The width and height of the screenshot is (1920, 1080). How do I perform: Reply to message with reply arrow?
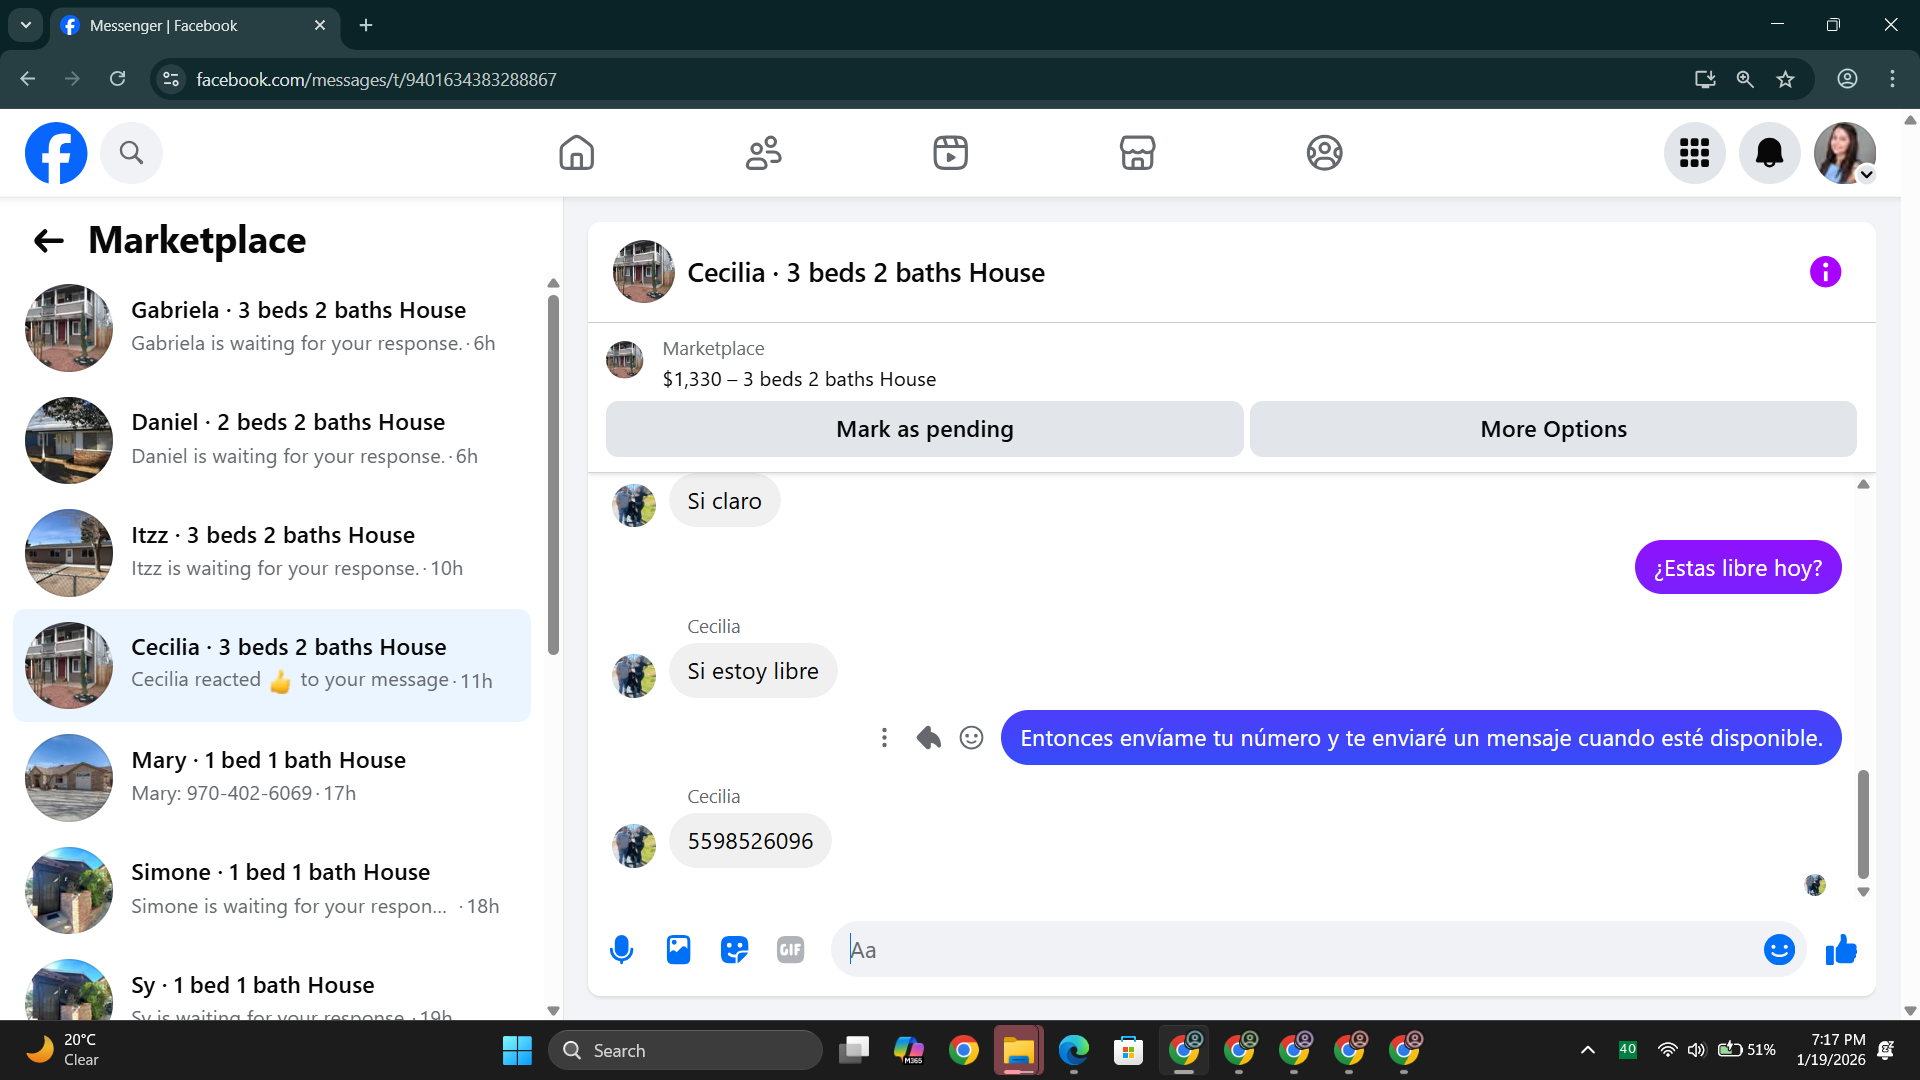pos(928,738)
